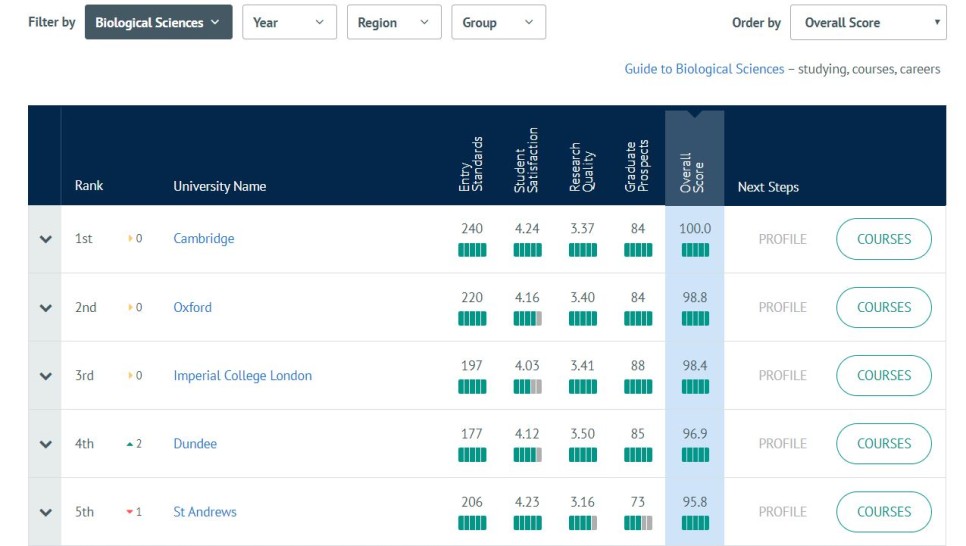Open the Guide to Biological Sciences link
Screen dimensions: 966x546
pos(704,69)
